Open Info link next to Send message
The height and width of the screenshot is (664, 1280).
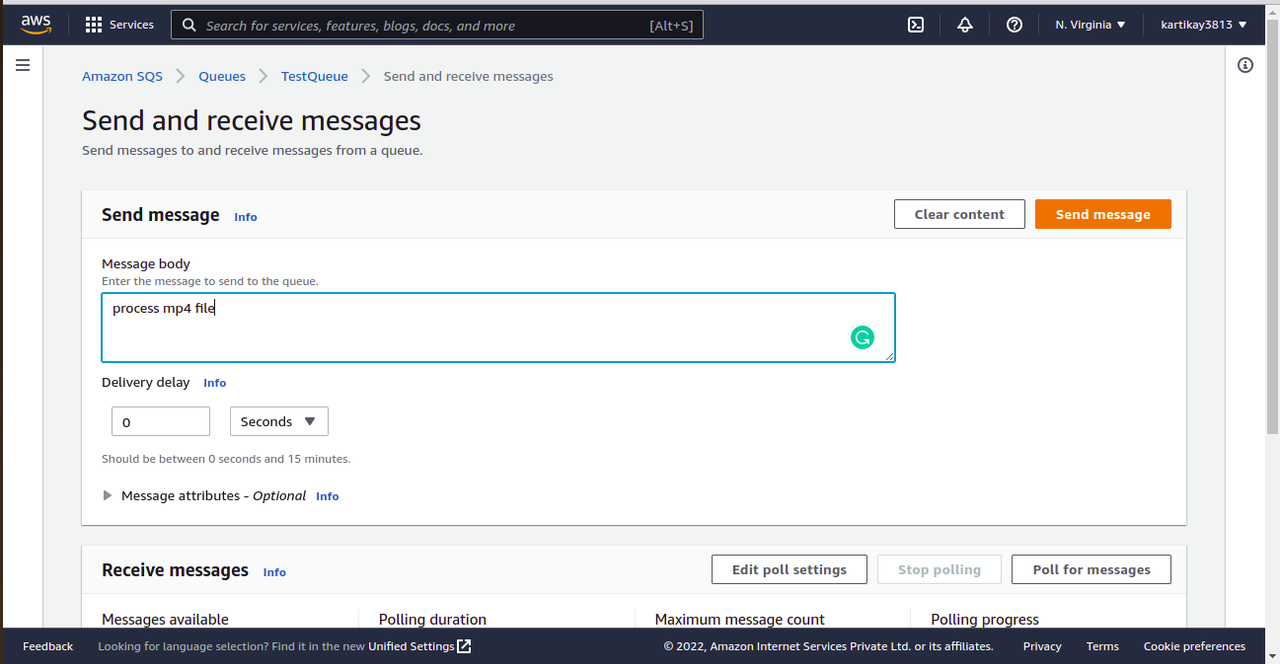(x=245, y=217)
